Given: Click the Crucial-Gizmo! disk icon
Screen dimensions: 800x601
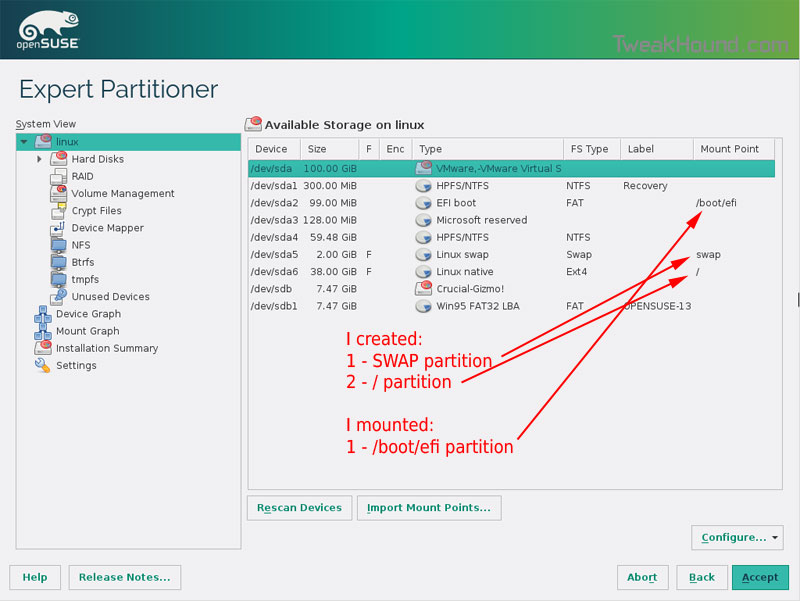Looking at the screenshot, I should click(x=423, y=289).
